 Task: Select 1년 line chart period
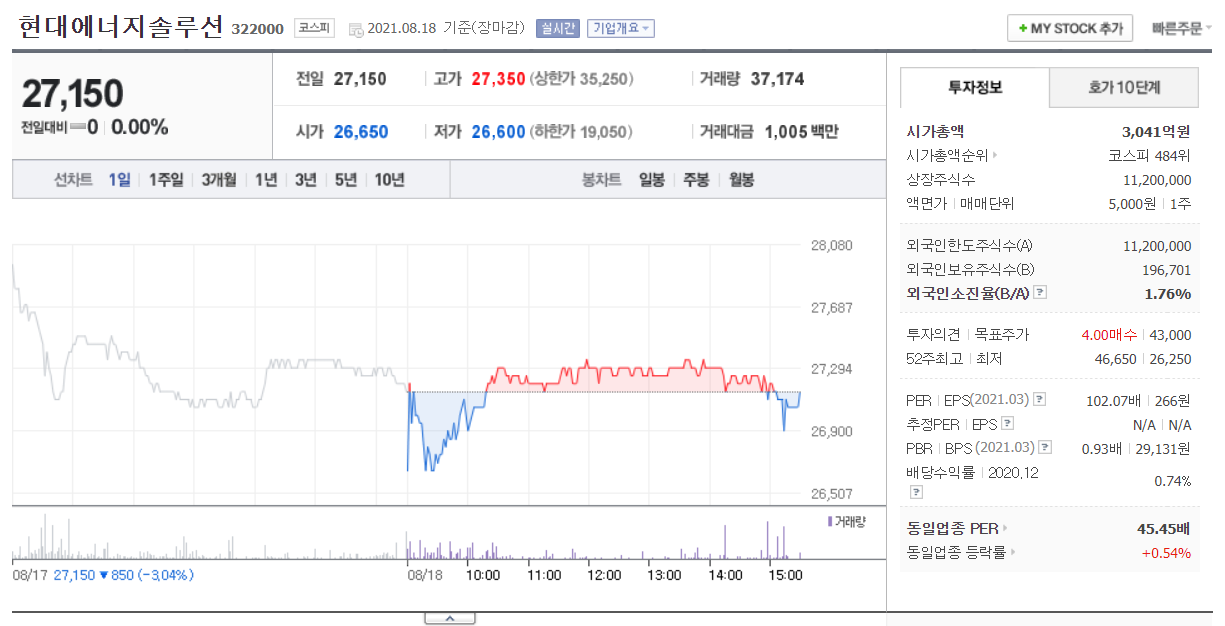click(x=266, y=180)
